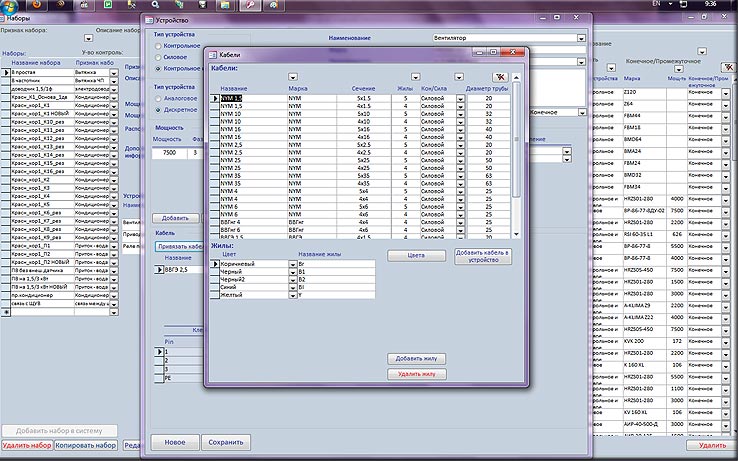Click the Кабели window form icon
Viewport: 738px width, 461px height.
click(213, 55)
